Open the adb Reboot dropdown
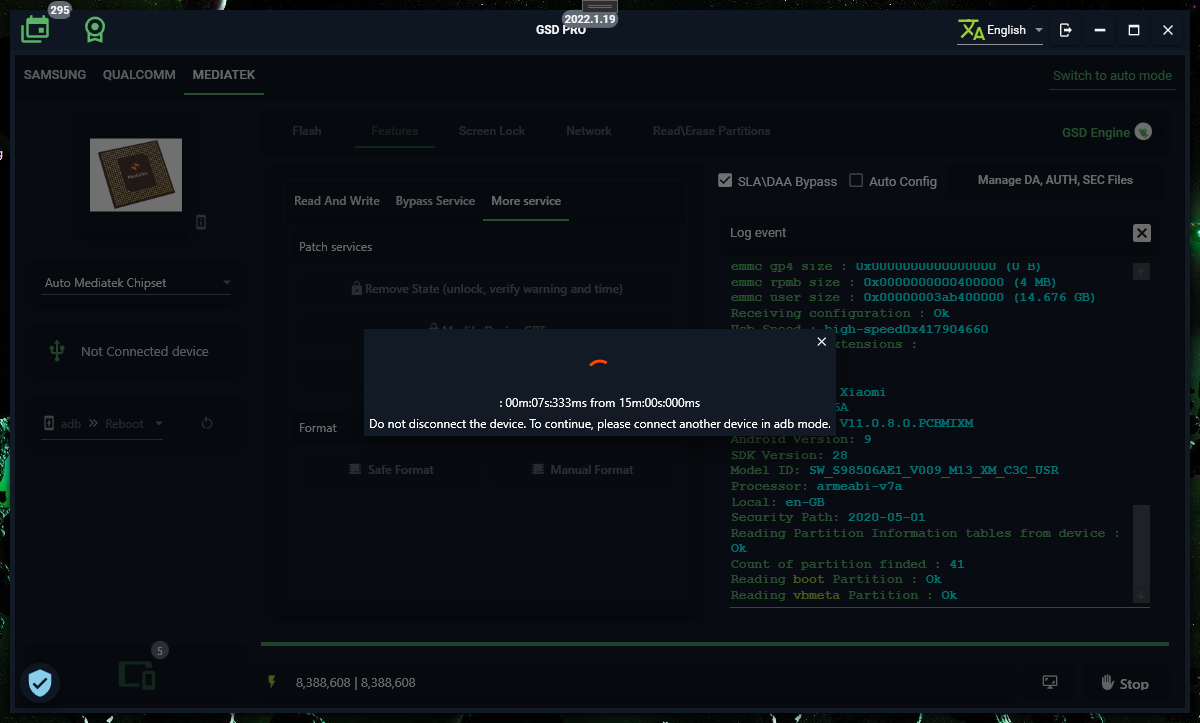Screen dimensions: 1200x723 click(x=102, y=424)
